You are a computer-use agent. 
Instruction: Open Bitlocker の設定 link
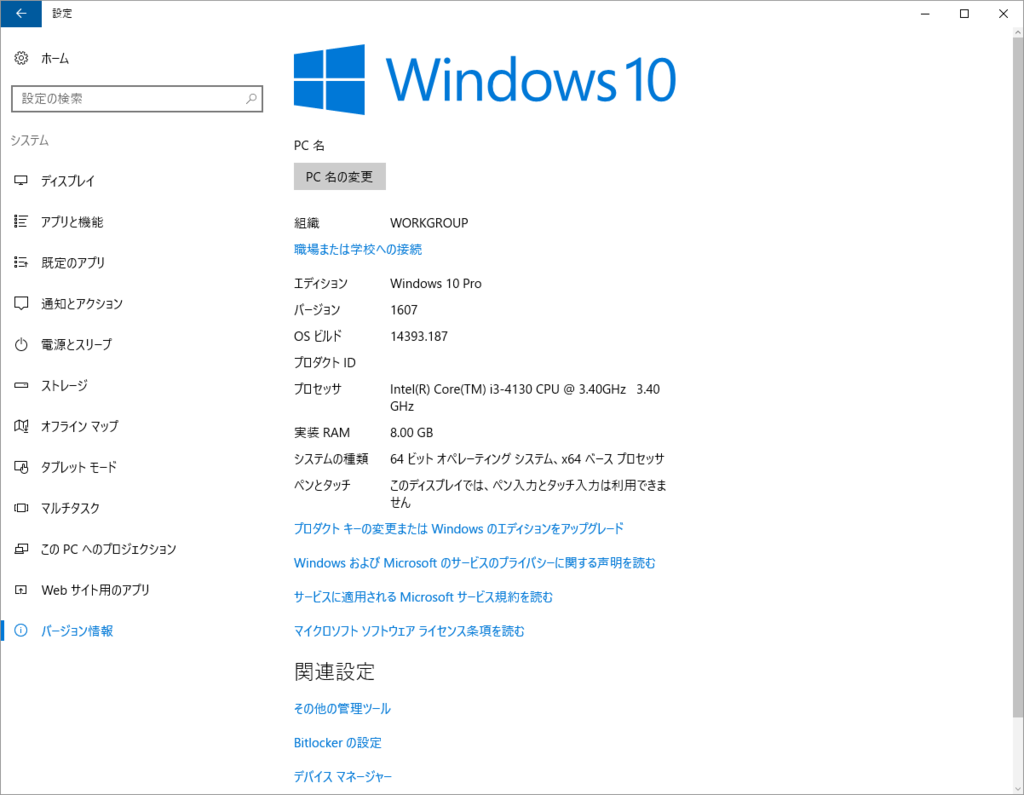(338, 743)
